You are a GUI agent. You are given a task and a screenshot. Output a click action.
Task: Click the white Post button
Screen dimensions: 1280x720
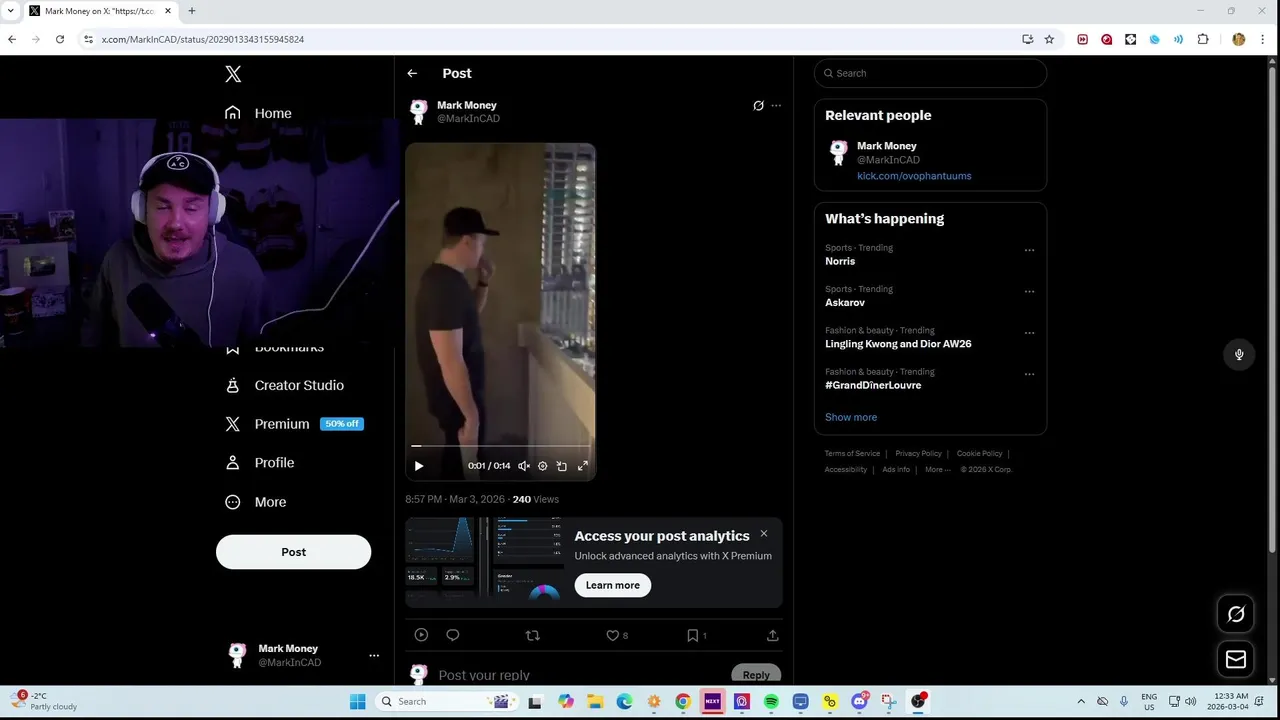[x=293, y=552]
